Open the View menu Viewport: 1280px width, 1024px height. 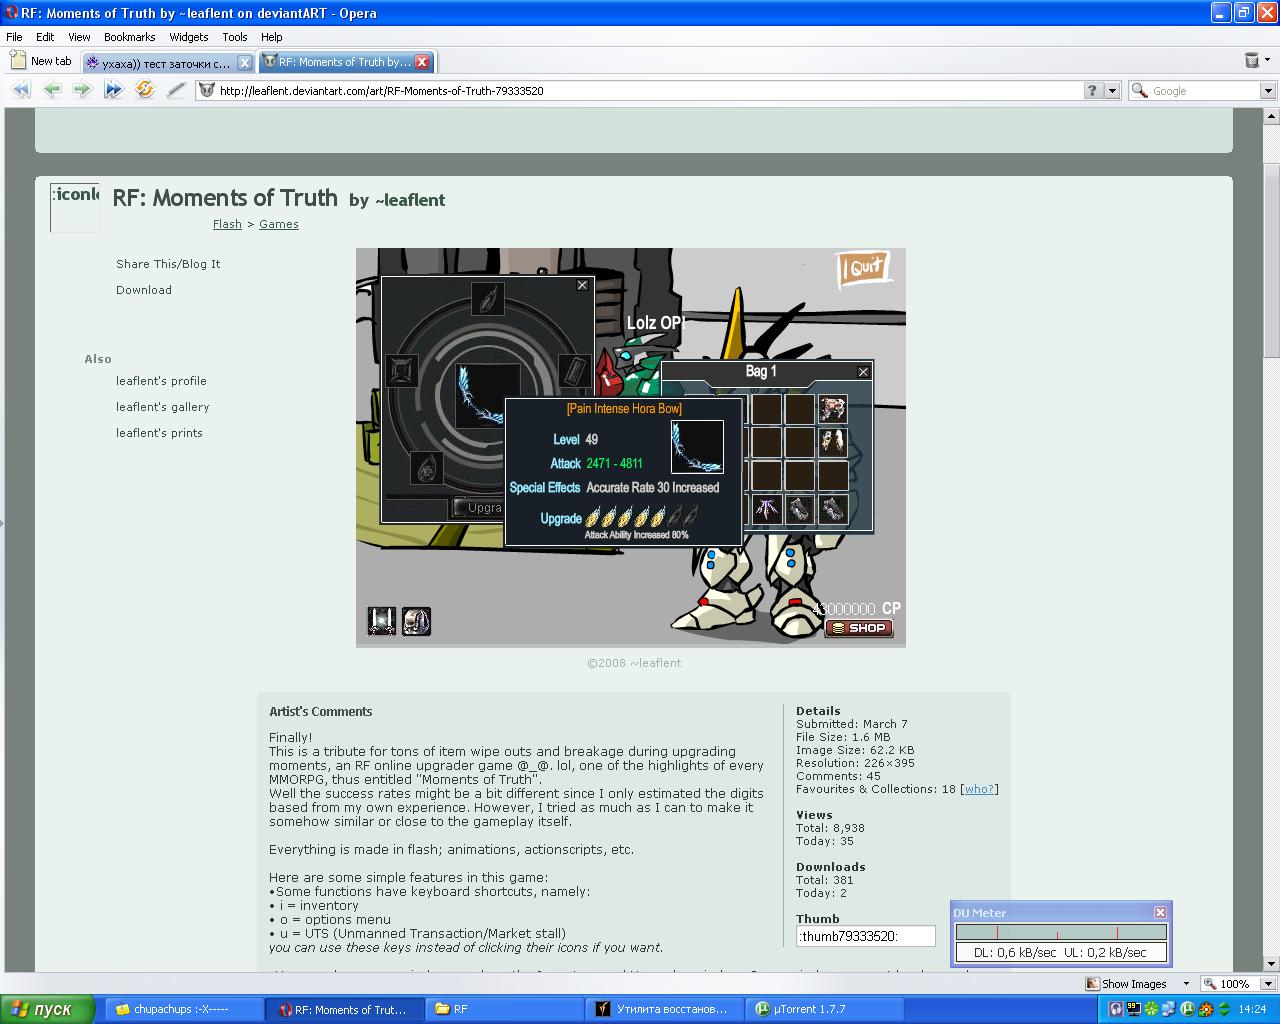79,37
